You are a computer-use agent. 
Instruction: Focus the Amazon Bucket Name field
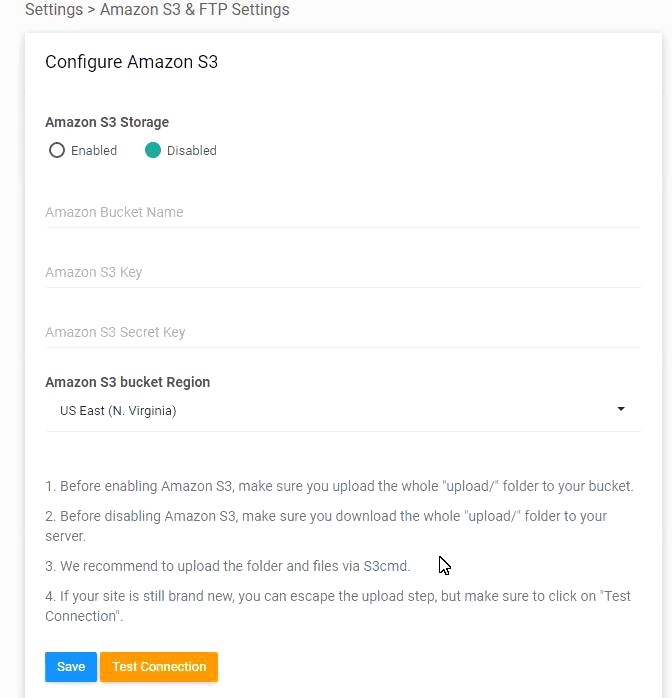coord(342,212)
